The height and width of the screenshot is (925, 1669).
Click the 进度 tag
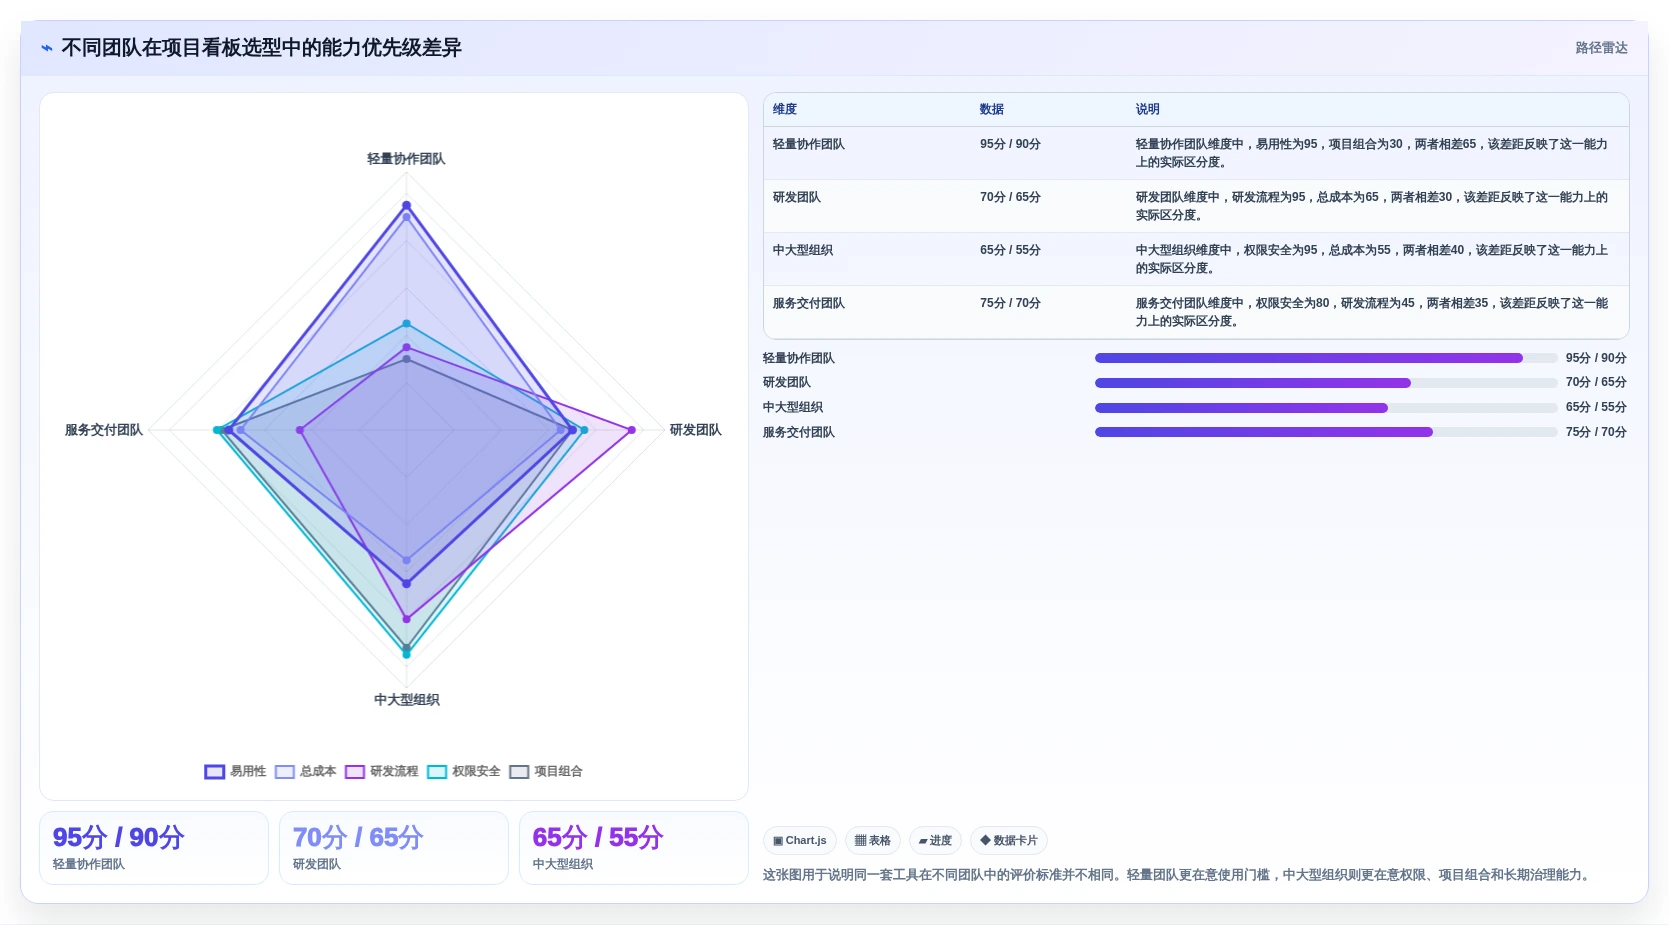935,841
